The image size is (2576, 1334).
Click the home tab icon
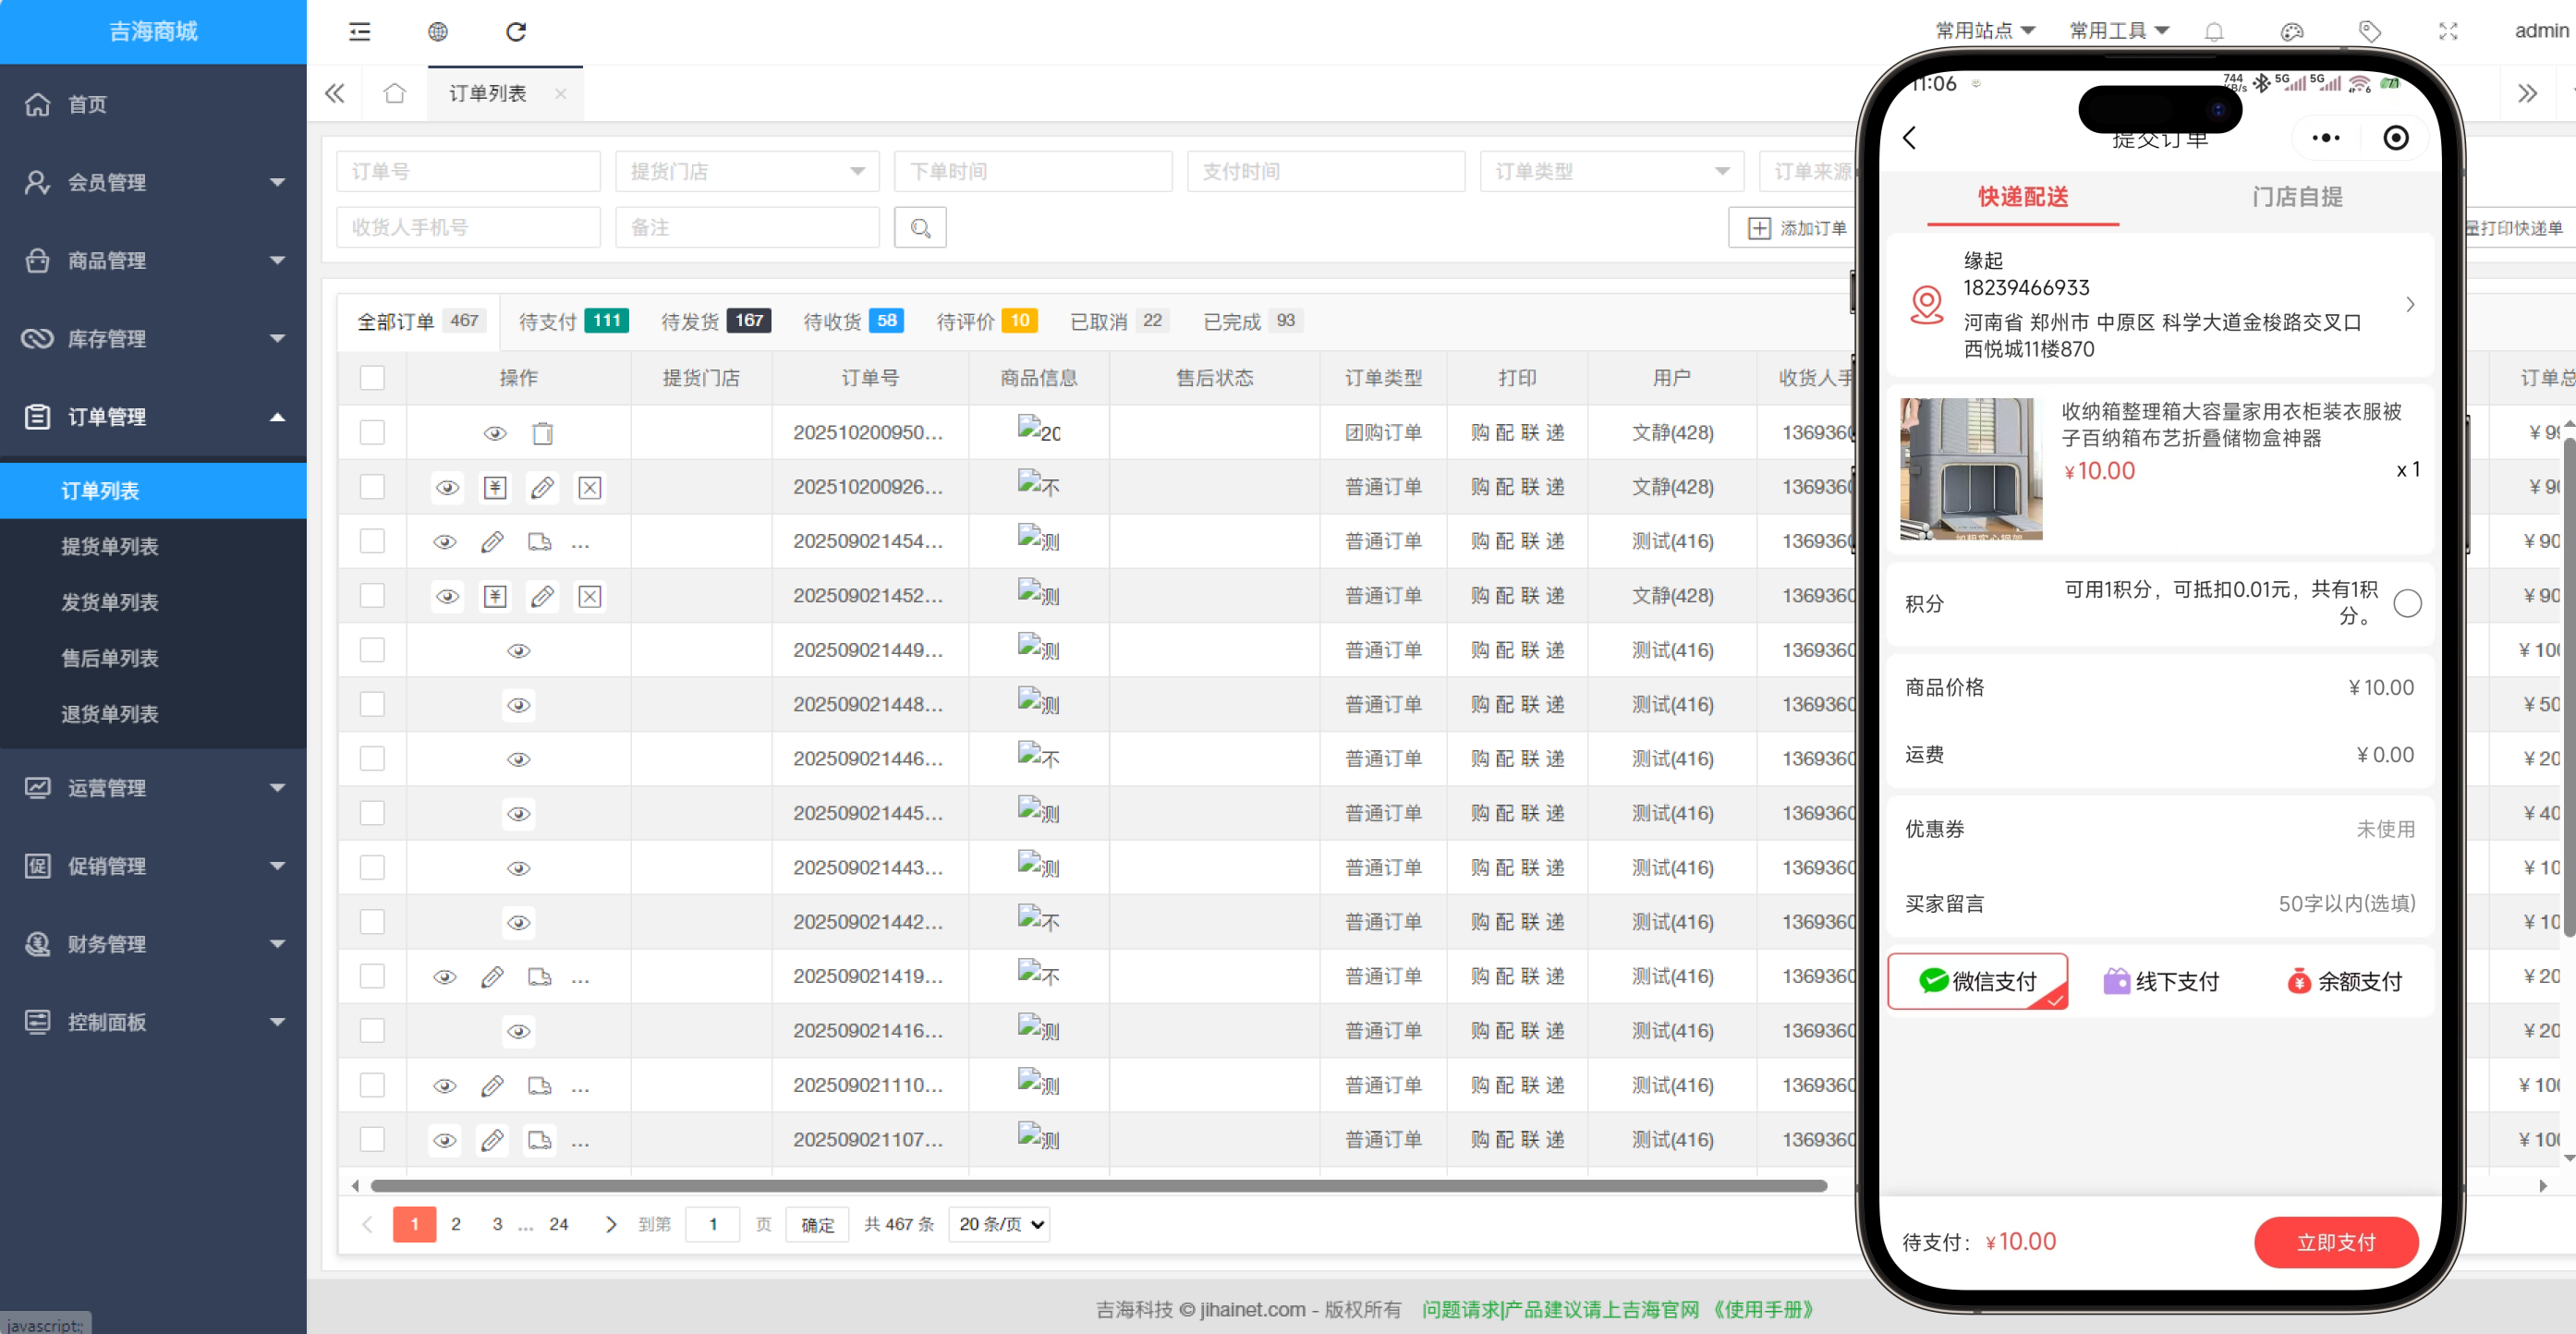[394, 93]
